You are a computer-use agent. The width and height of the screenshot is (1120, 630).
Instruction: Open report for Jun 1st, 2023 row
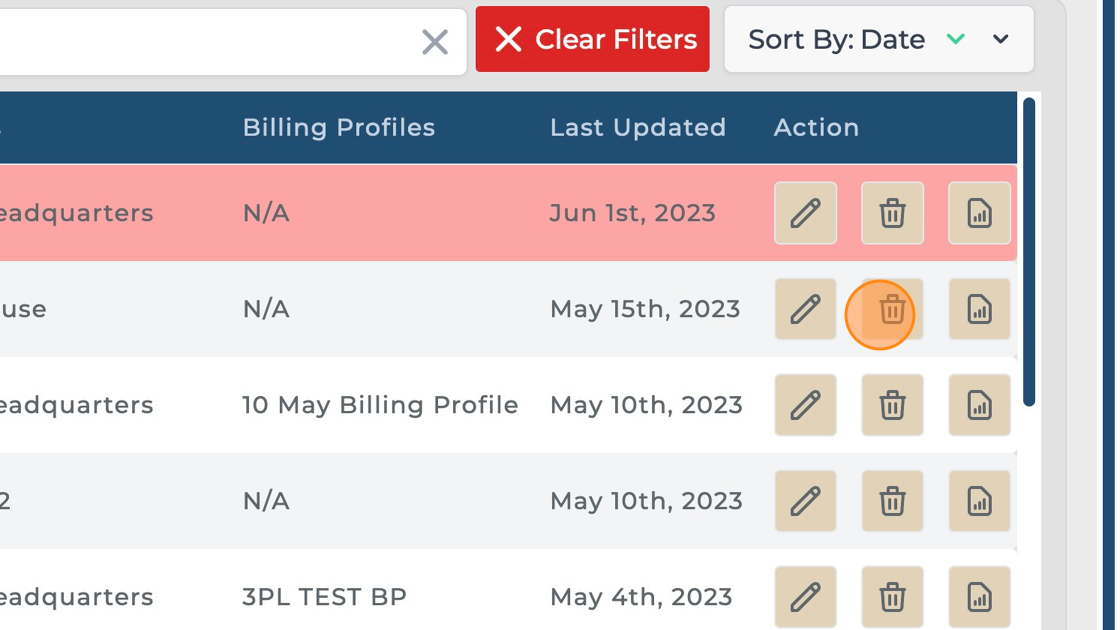(979, 213)
